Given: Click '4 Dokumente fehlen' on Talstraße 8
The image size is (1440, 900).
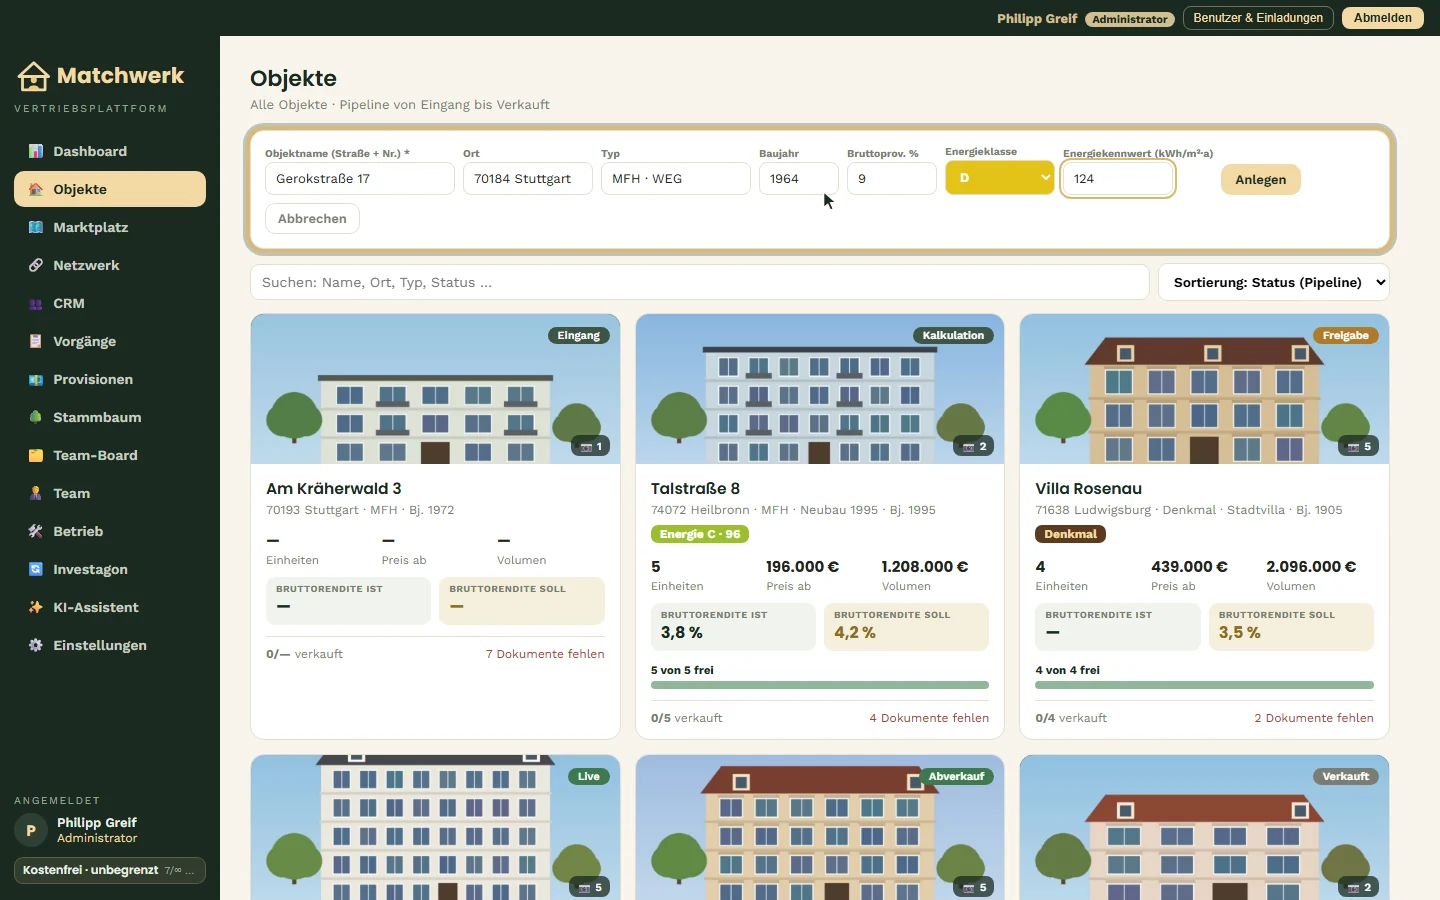Looking at the screenshot, I should pyautogui.click(x=929, y=718).
